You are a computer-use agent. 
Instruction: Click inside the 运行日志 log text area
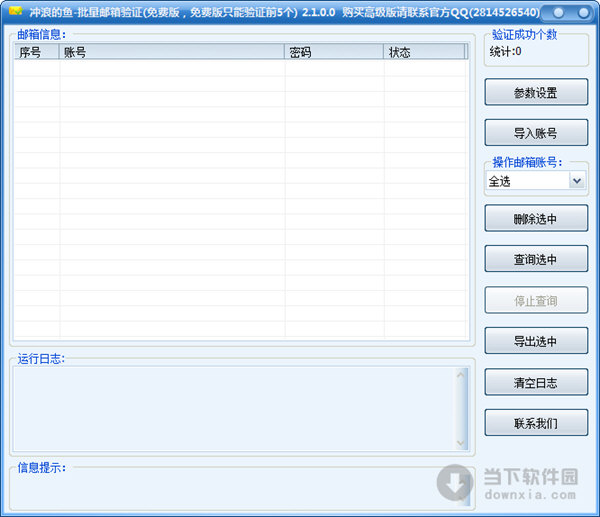234,408
